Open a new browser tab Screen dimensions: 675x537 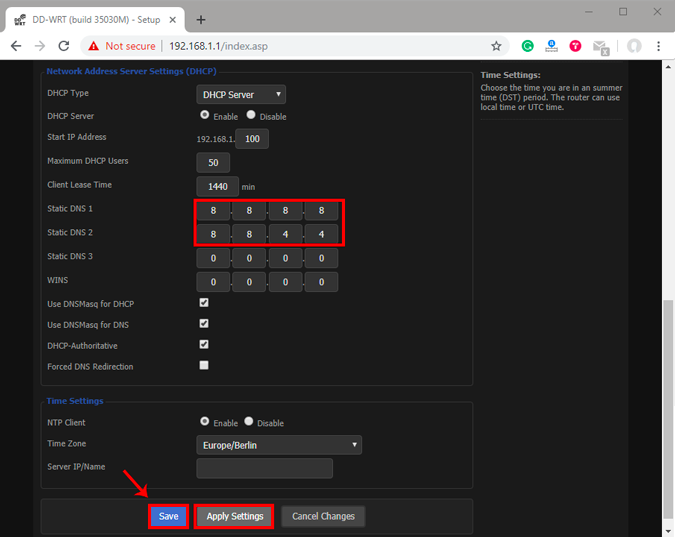[200, 19]
